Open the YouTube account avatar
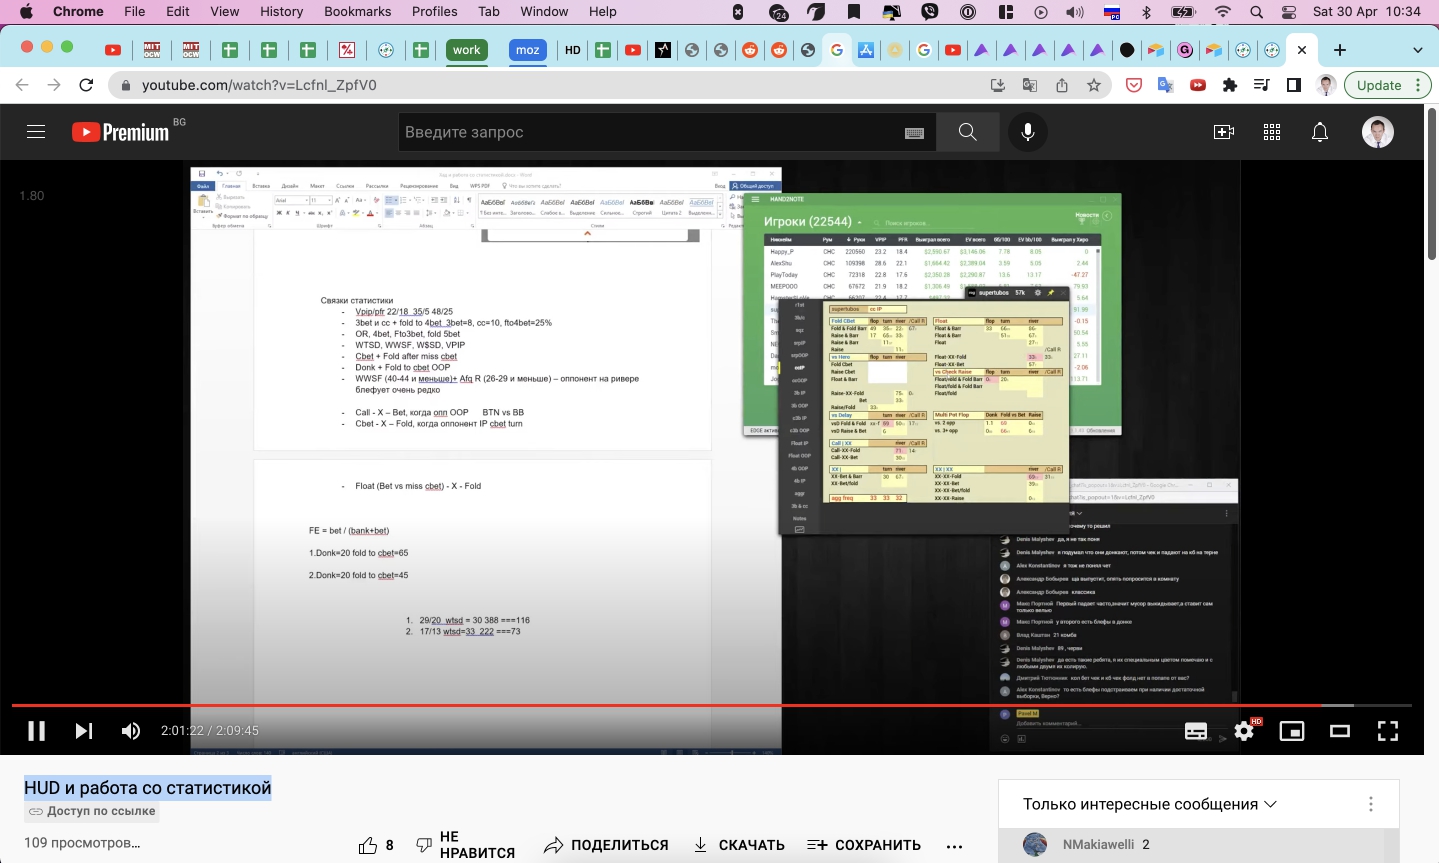 1378,132
